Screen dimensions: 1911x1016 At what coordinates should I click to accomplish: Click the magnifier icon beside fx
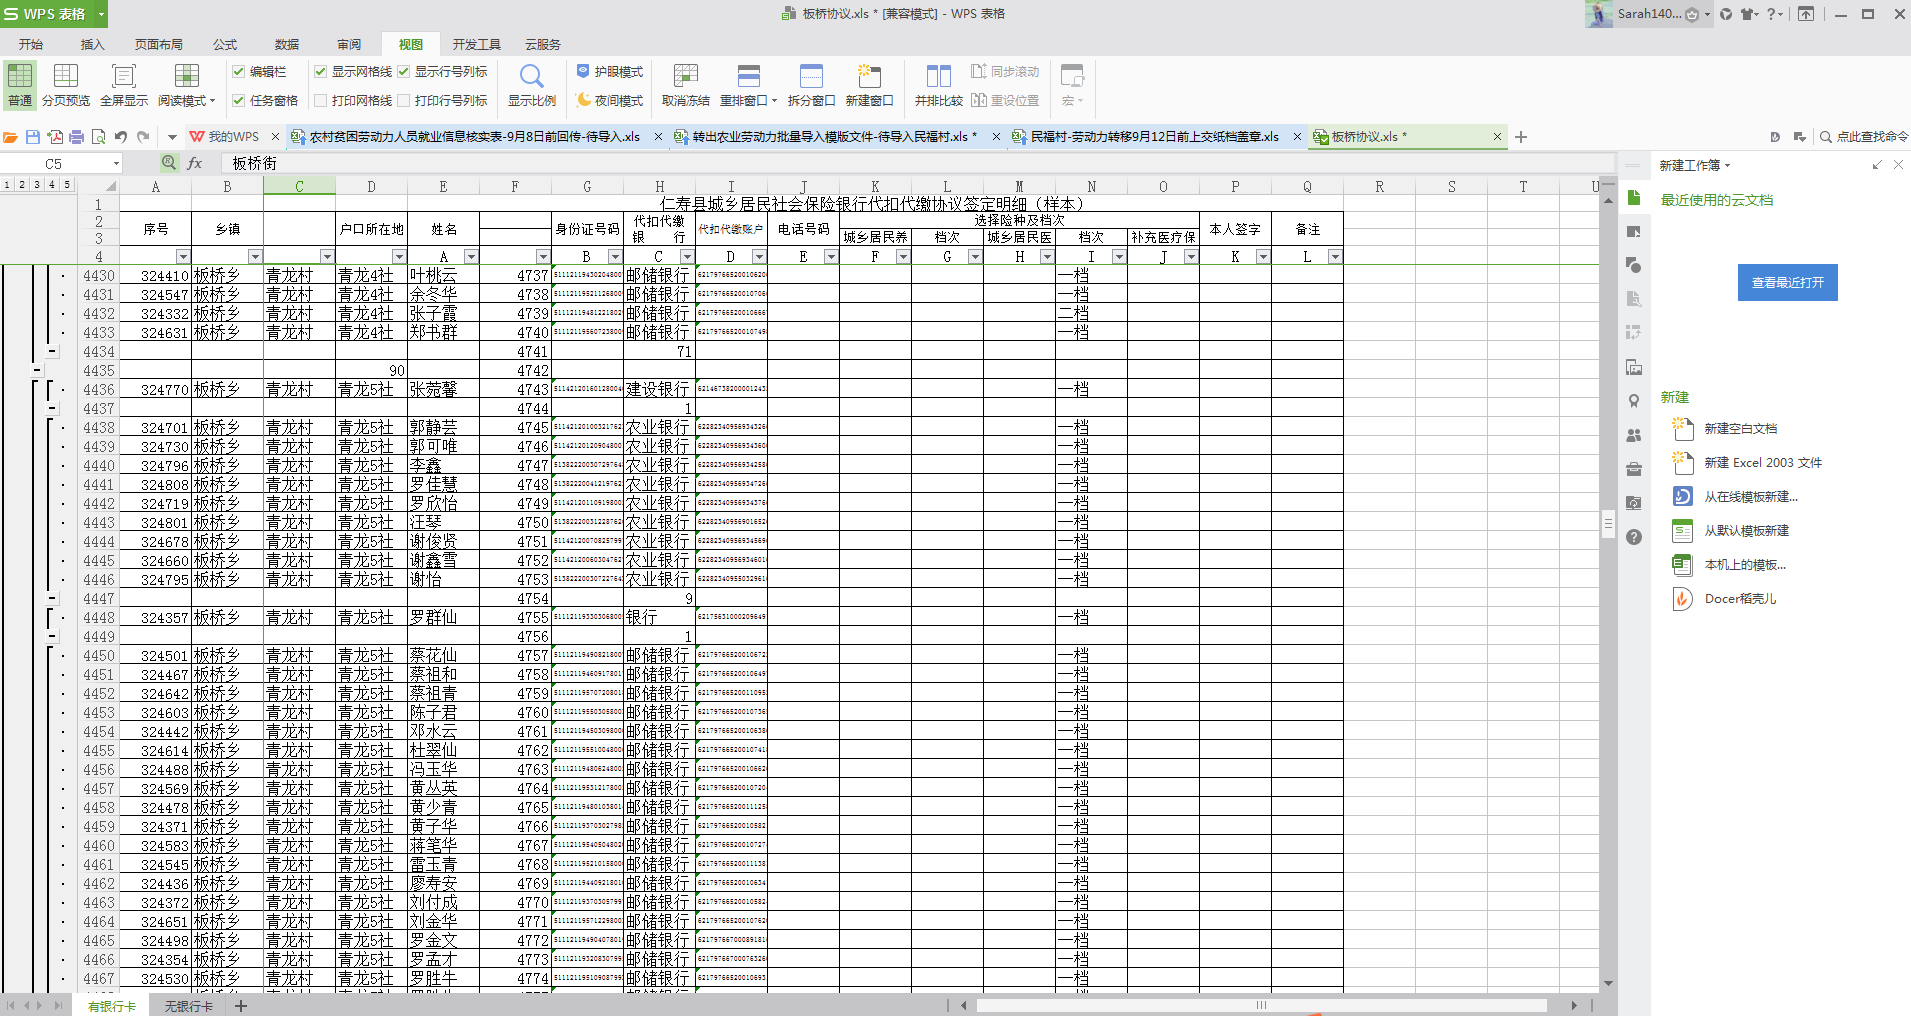coord(169,163)
